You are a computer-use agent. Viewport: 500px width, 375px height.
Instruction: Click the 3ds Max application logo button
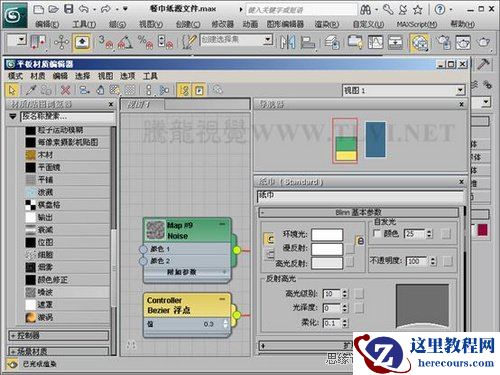(15, 15)
